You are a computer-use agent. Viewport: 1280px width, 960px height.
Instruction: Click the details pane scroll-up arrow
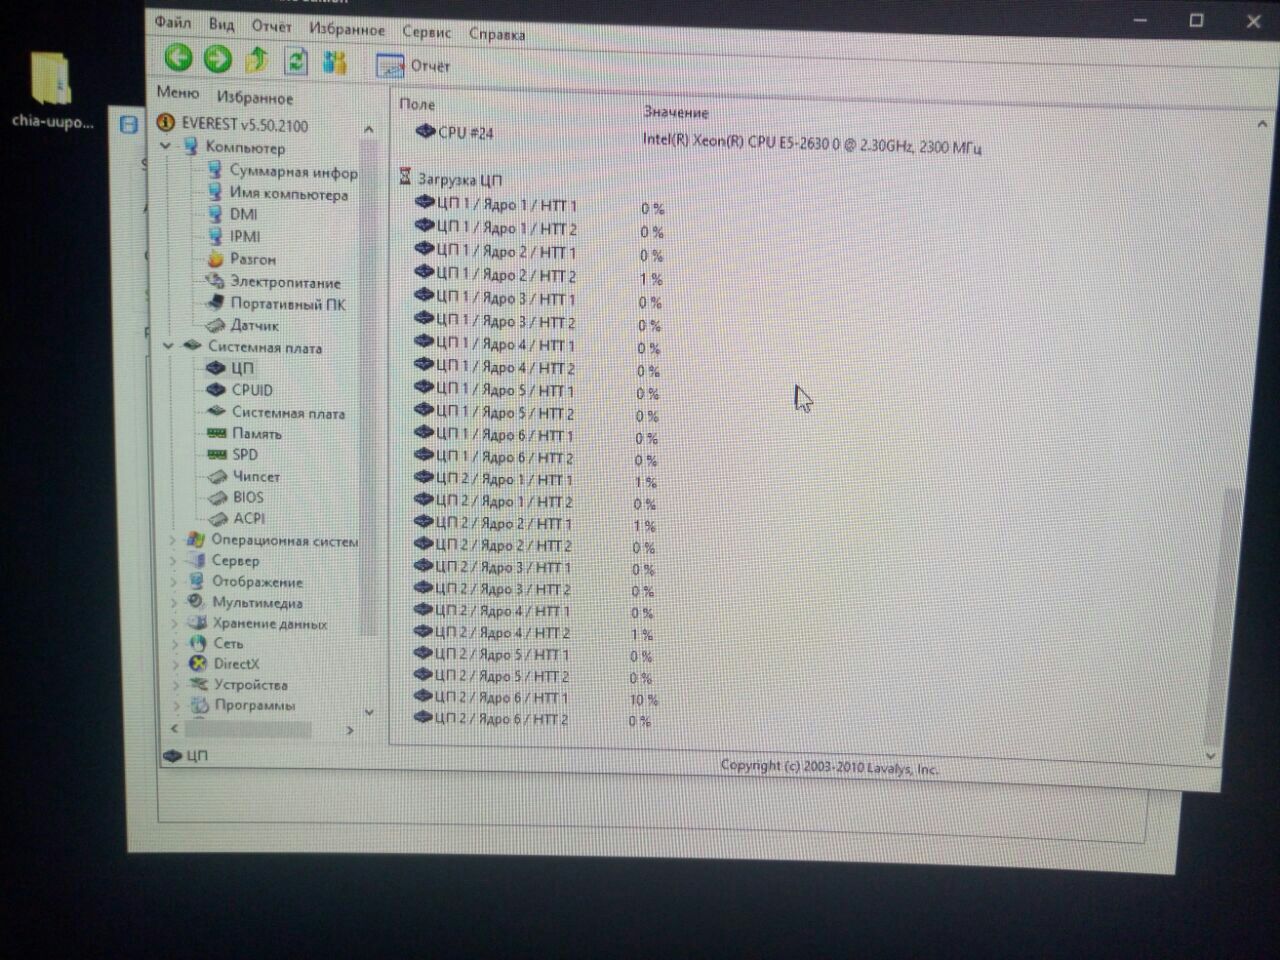pos(1261,123)
